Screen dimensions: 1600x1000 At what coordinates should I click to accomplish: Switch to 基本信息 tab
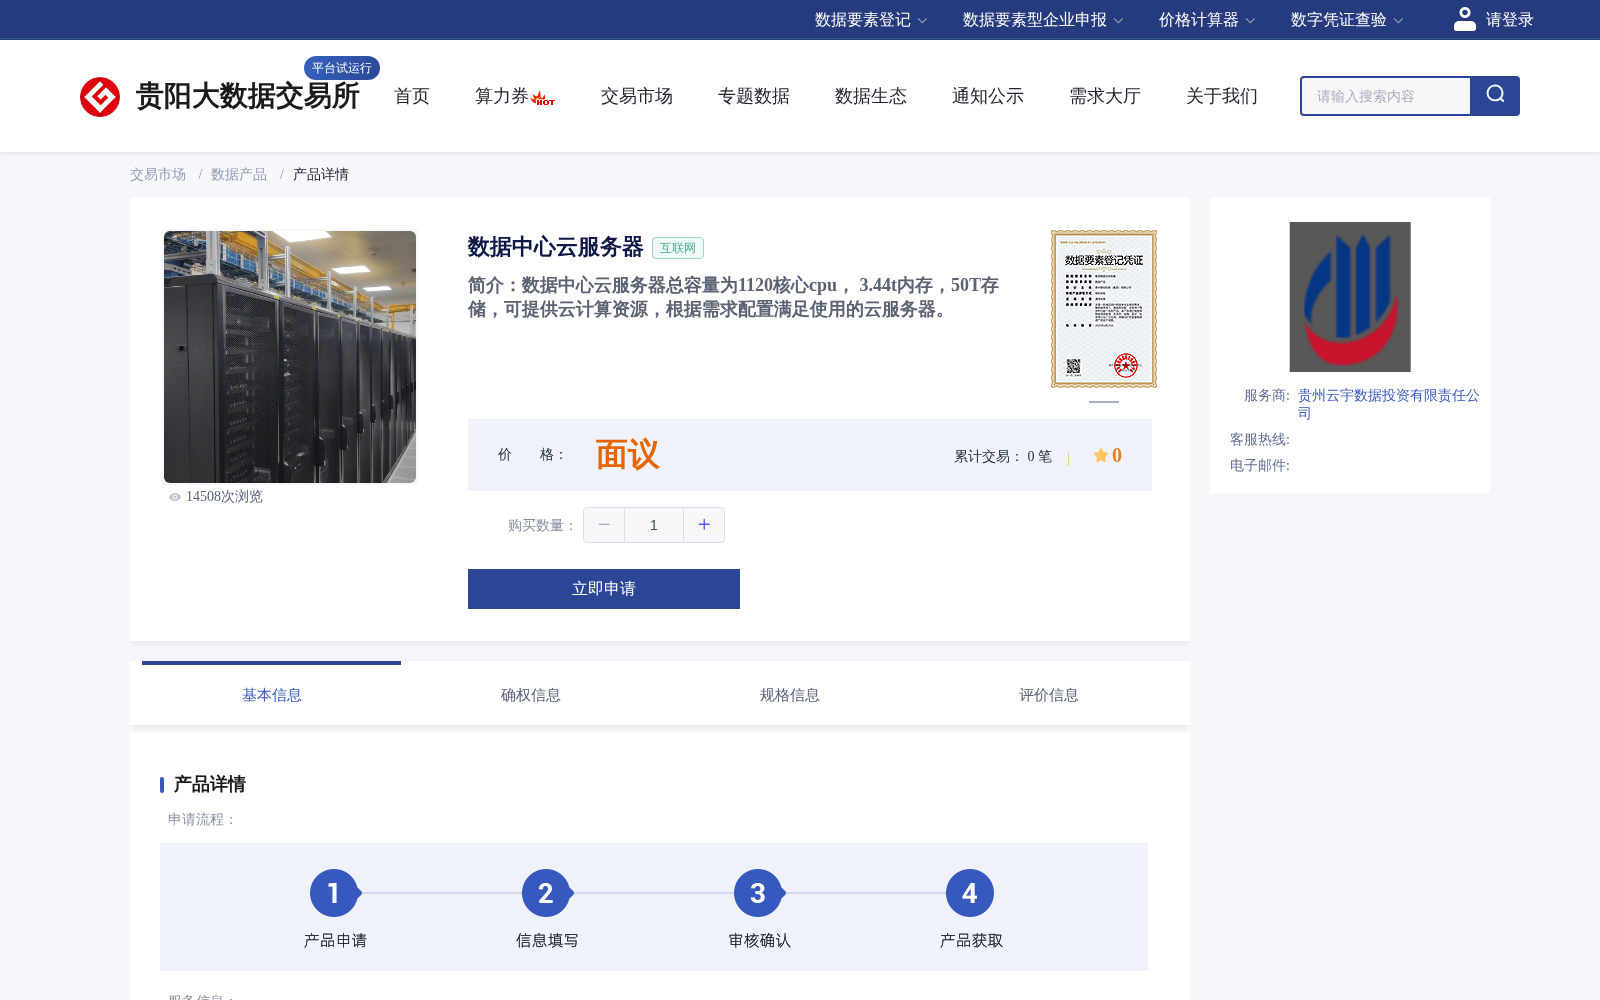coord(272,695)
